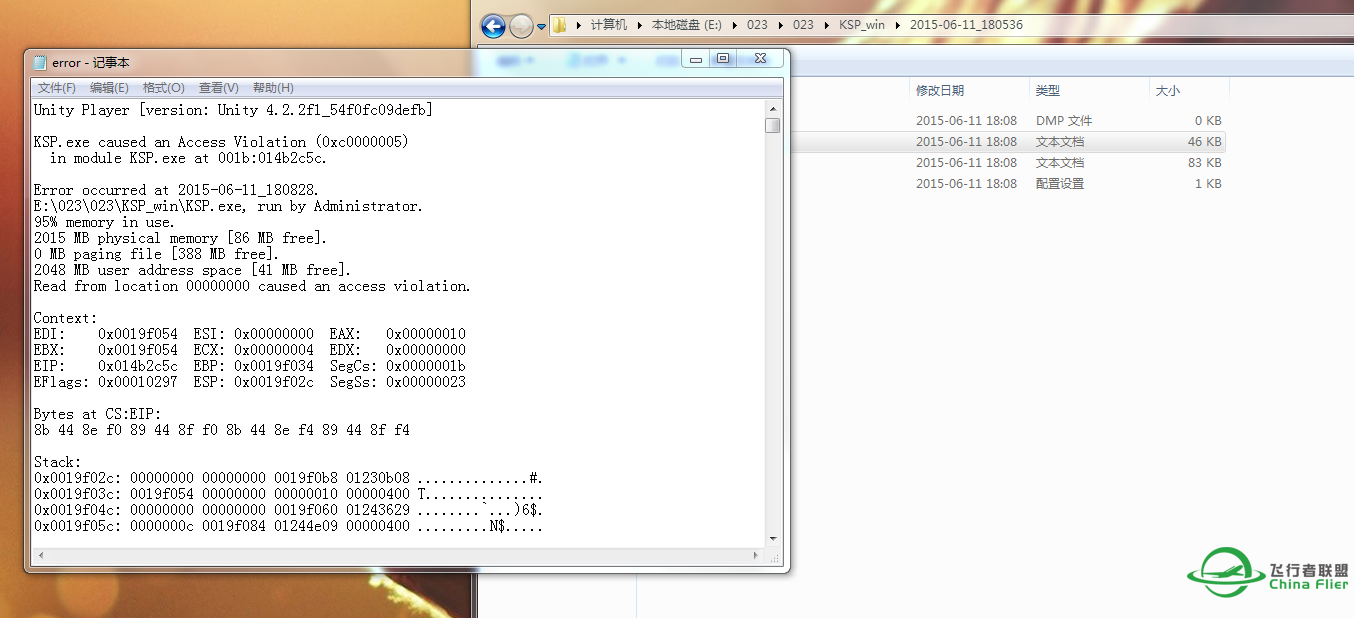The image size is (1354, 618).
Task: Open the 编辑(E) menu in Notepad
Action: (109, 88)
